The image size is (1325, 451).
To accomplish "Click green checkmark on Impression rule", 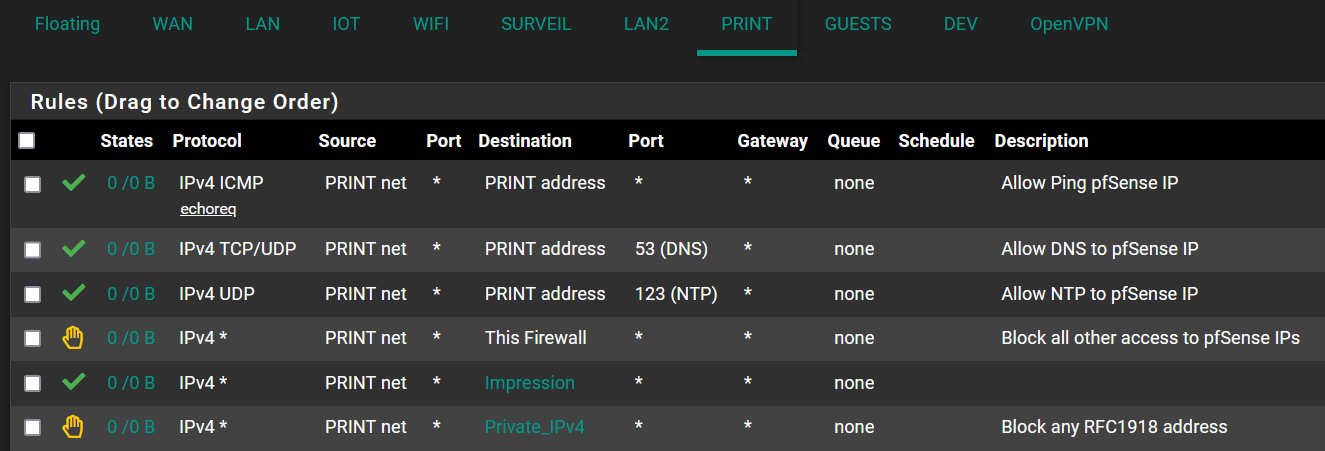I will (73, 382).
